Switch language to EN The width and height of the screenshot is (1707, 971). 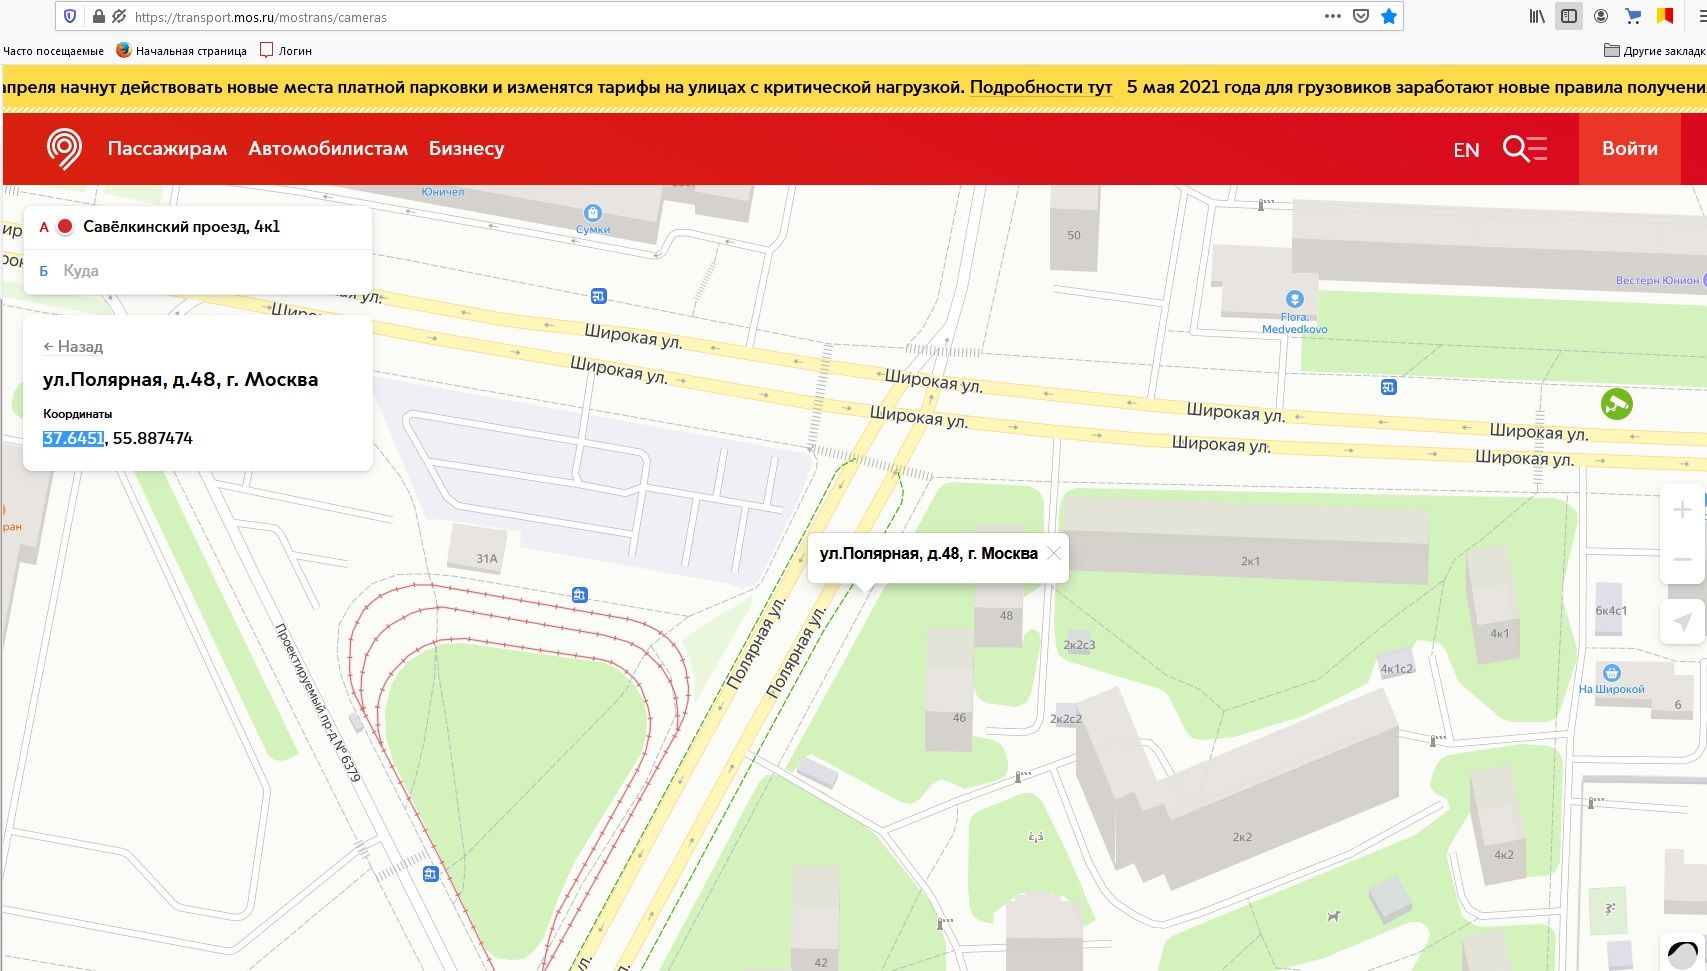(1466, 150)
